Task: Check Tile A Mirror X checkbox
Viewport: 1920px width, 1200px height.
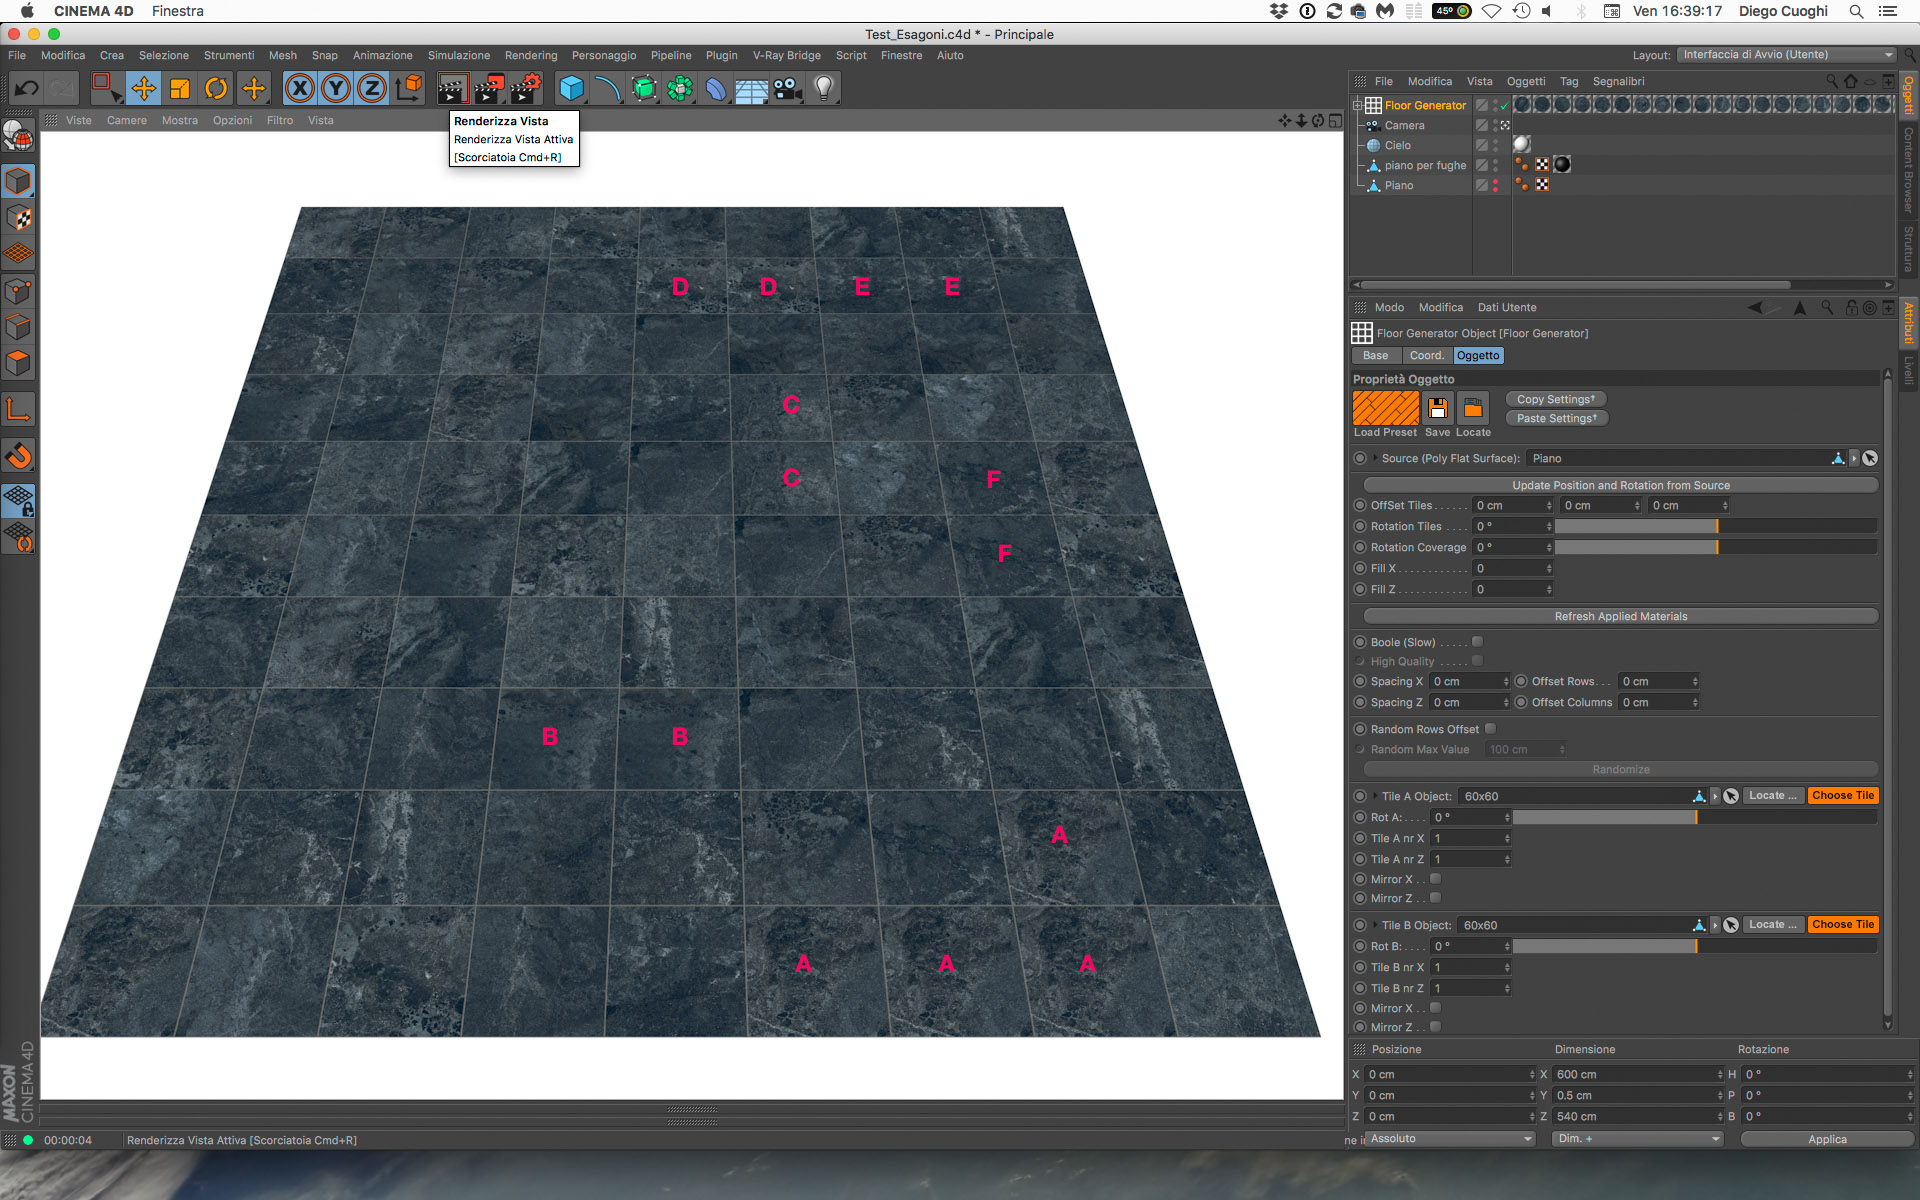Action: [x=1435, y=879]
